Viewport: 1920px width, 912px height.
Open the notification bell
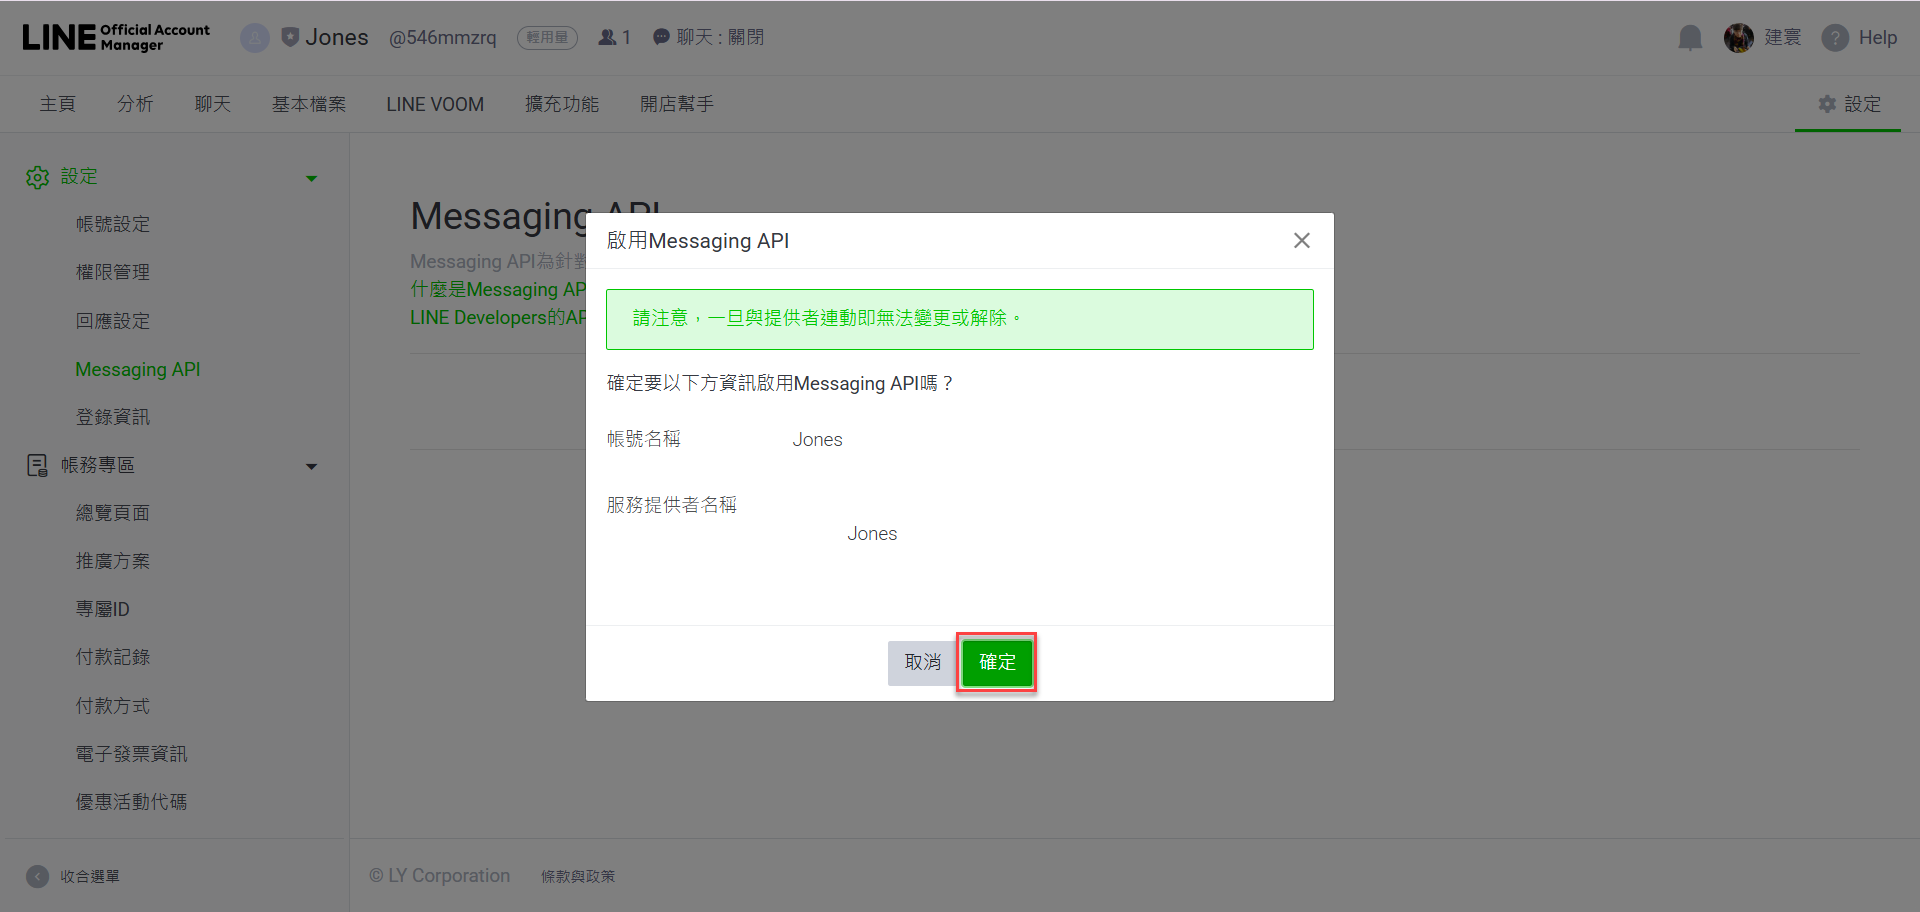[x=1690, y=38]
